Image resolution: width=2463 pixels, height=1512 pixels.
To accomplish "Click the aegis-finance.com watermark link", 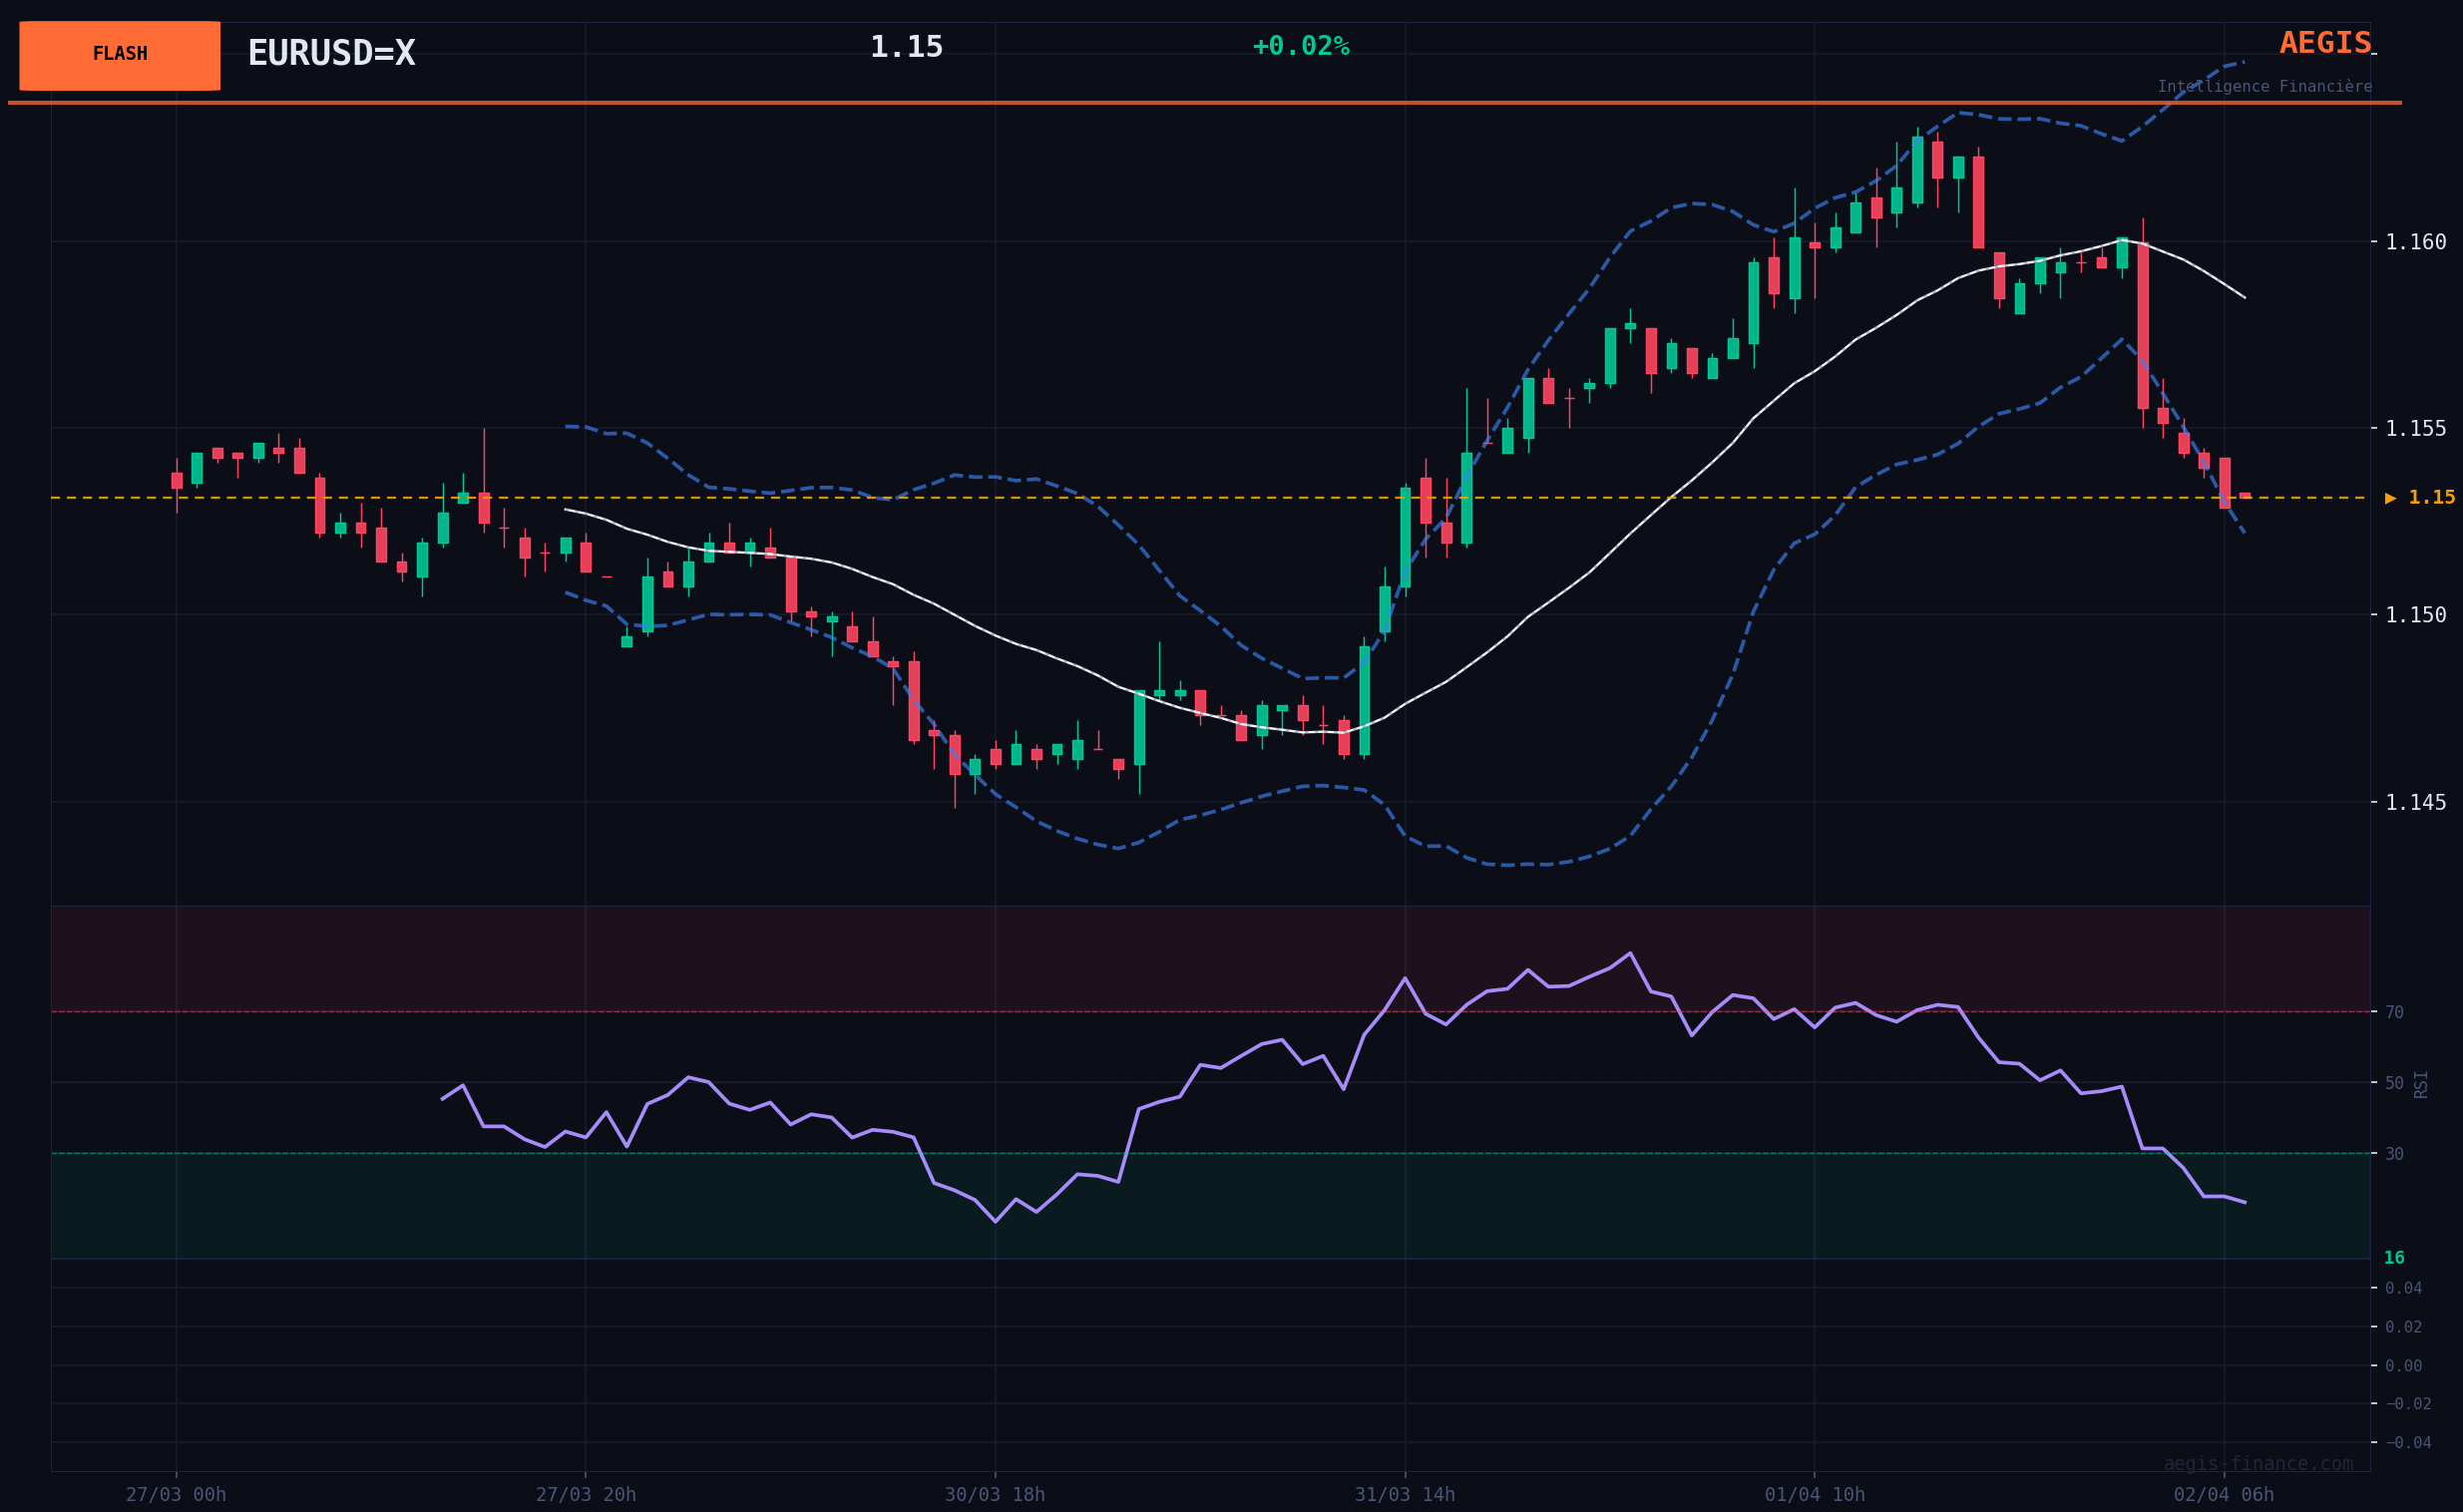I will (2258, 1464).
